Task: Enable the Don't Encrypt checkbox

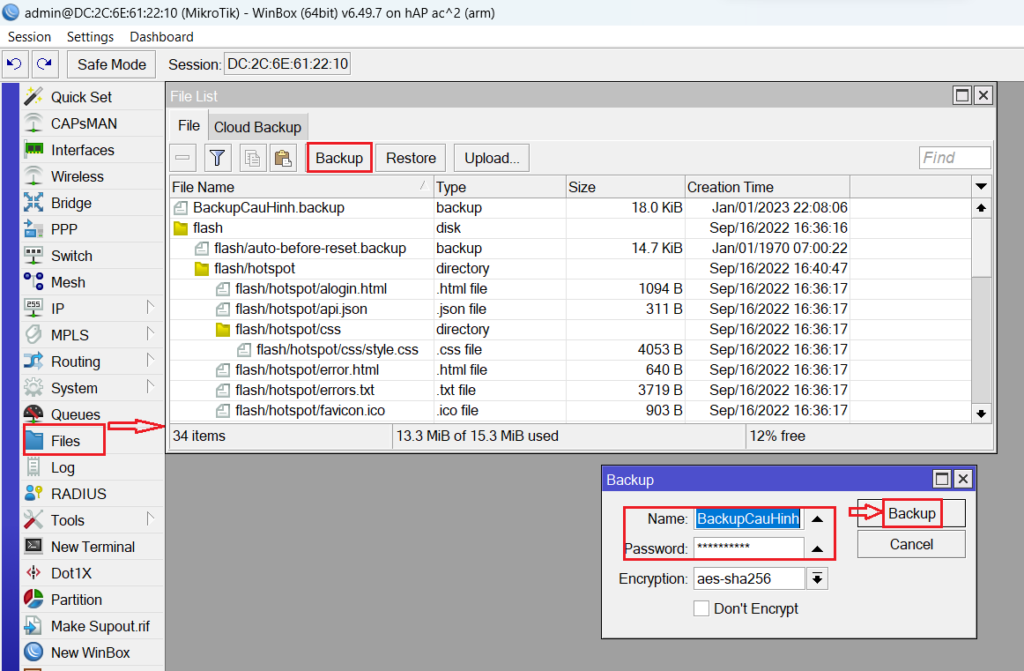Action: pos(701,608)
